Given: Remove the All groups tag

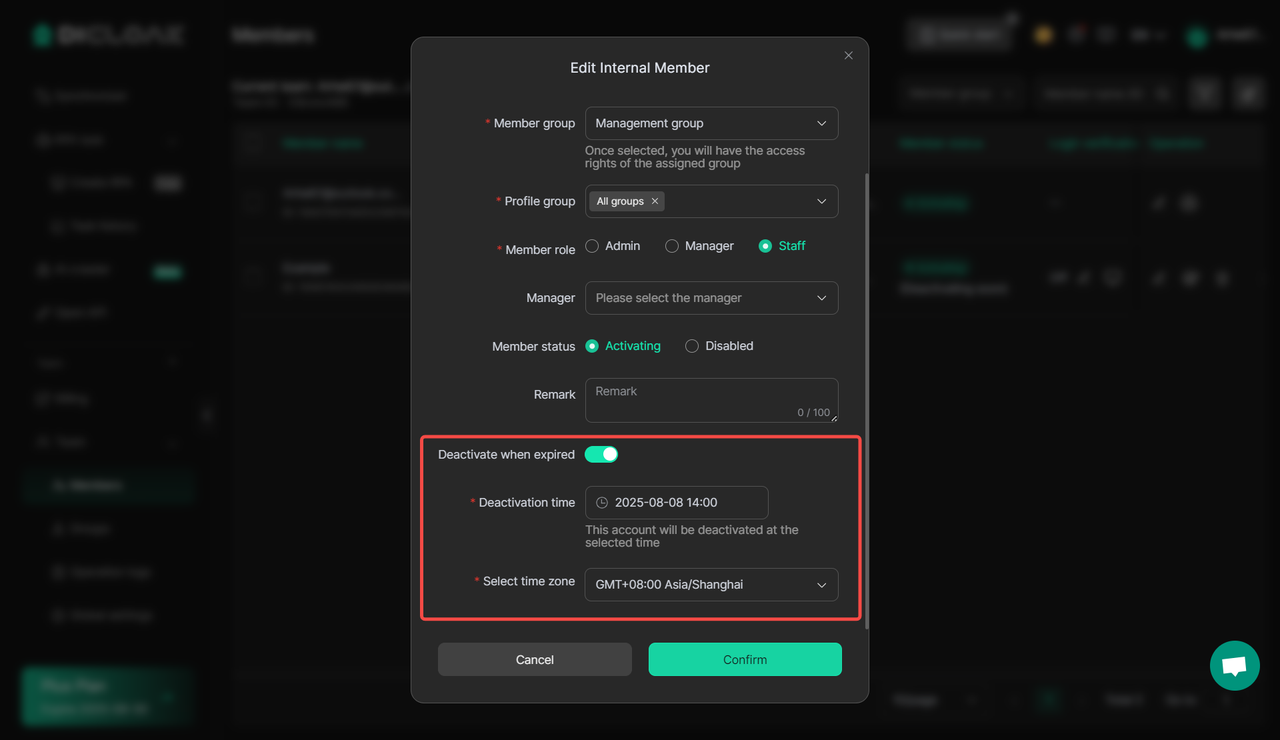Looking at the screenshot, I should pos(655,201).
